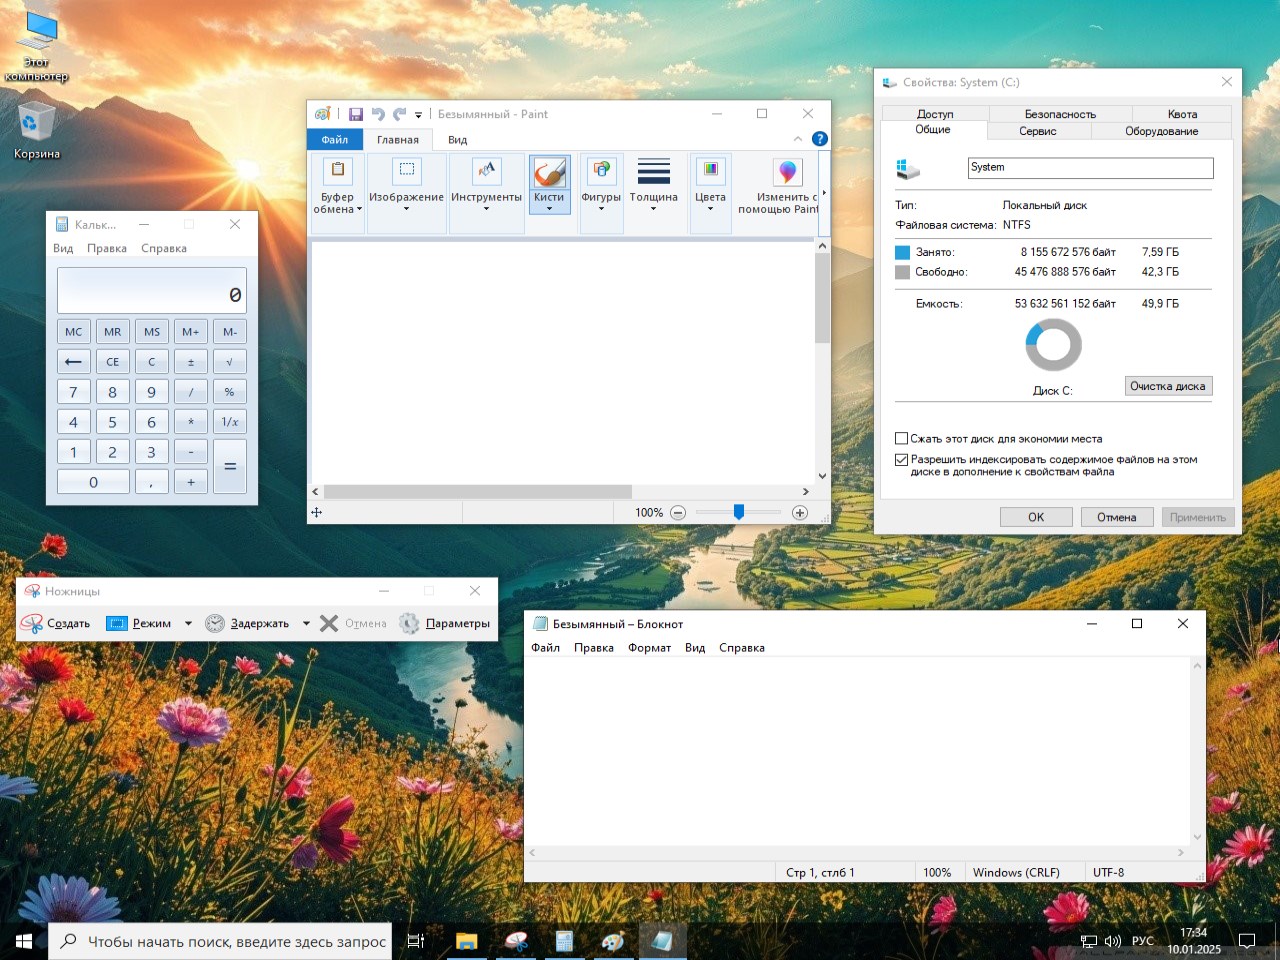Click Paint vertical scrollbar thumb
Image resolution: width=1280 pixels, height=960 pixels.
pyautogui.click(x=823, y=298)
